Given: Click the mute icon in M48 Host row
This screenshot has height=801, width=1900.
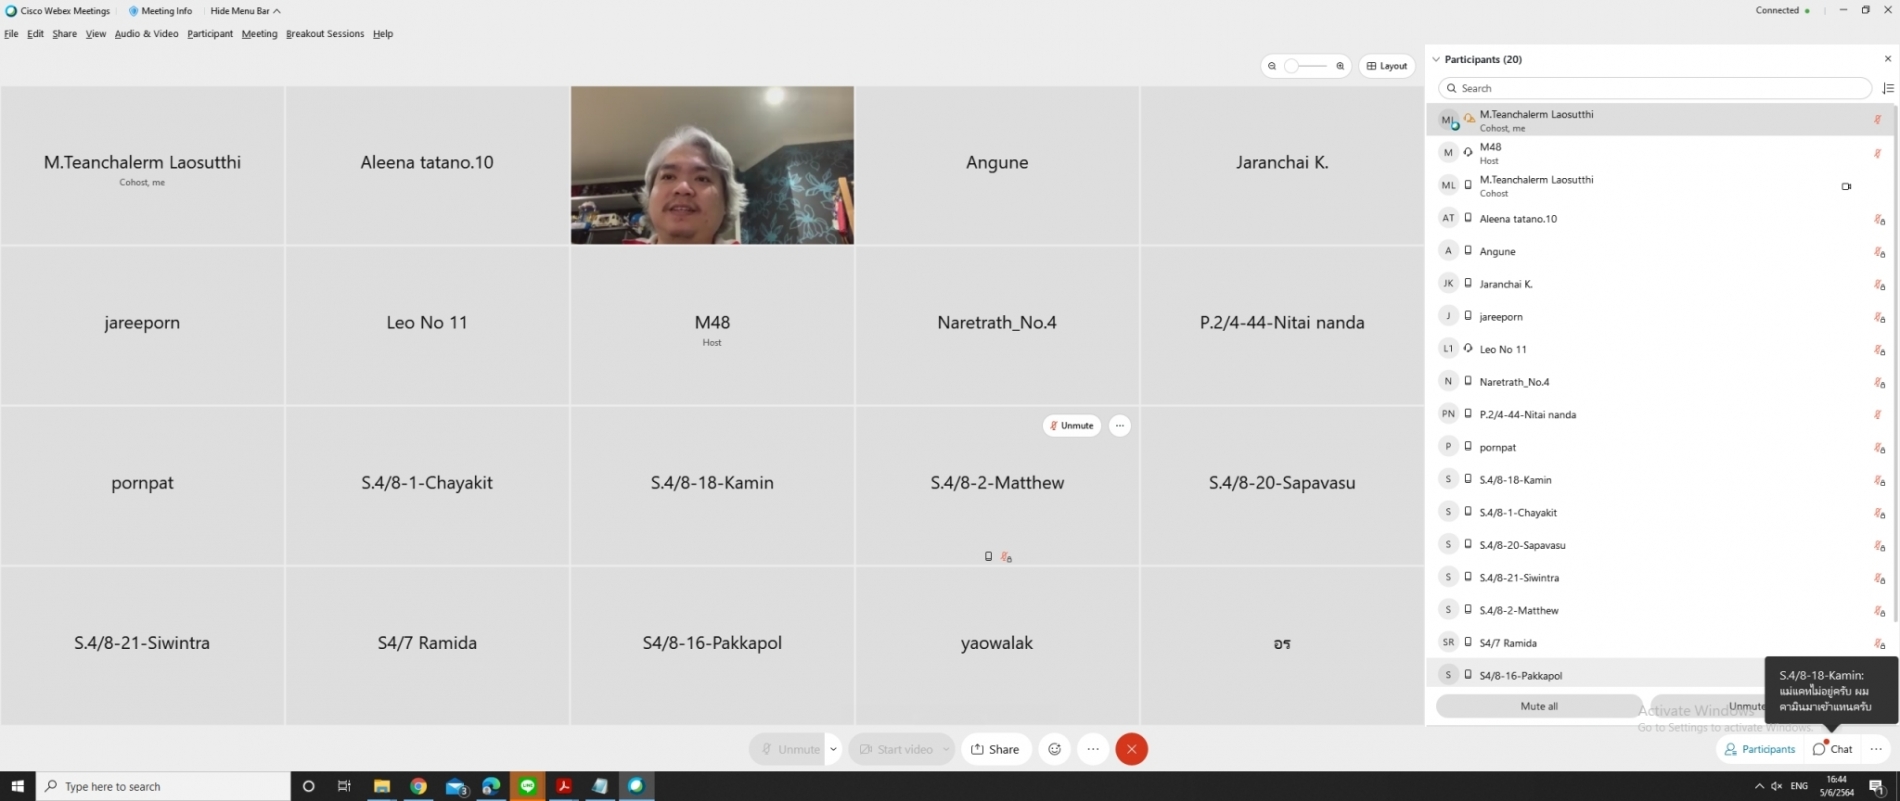Looking at the screenshot, I should [1877, 153].
